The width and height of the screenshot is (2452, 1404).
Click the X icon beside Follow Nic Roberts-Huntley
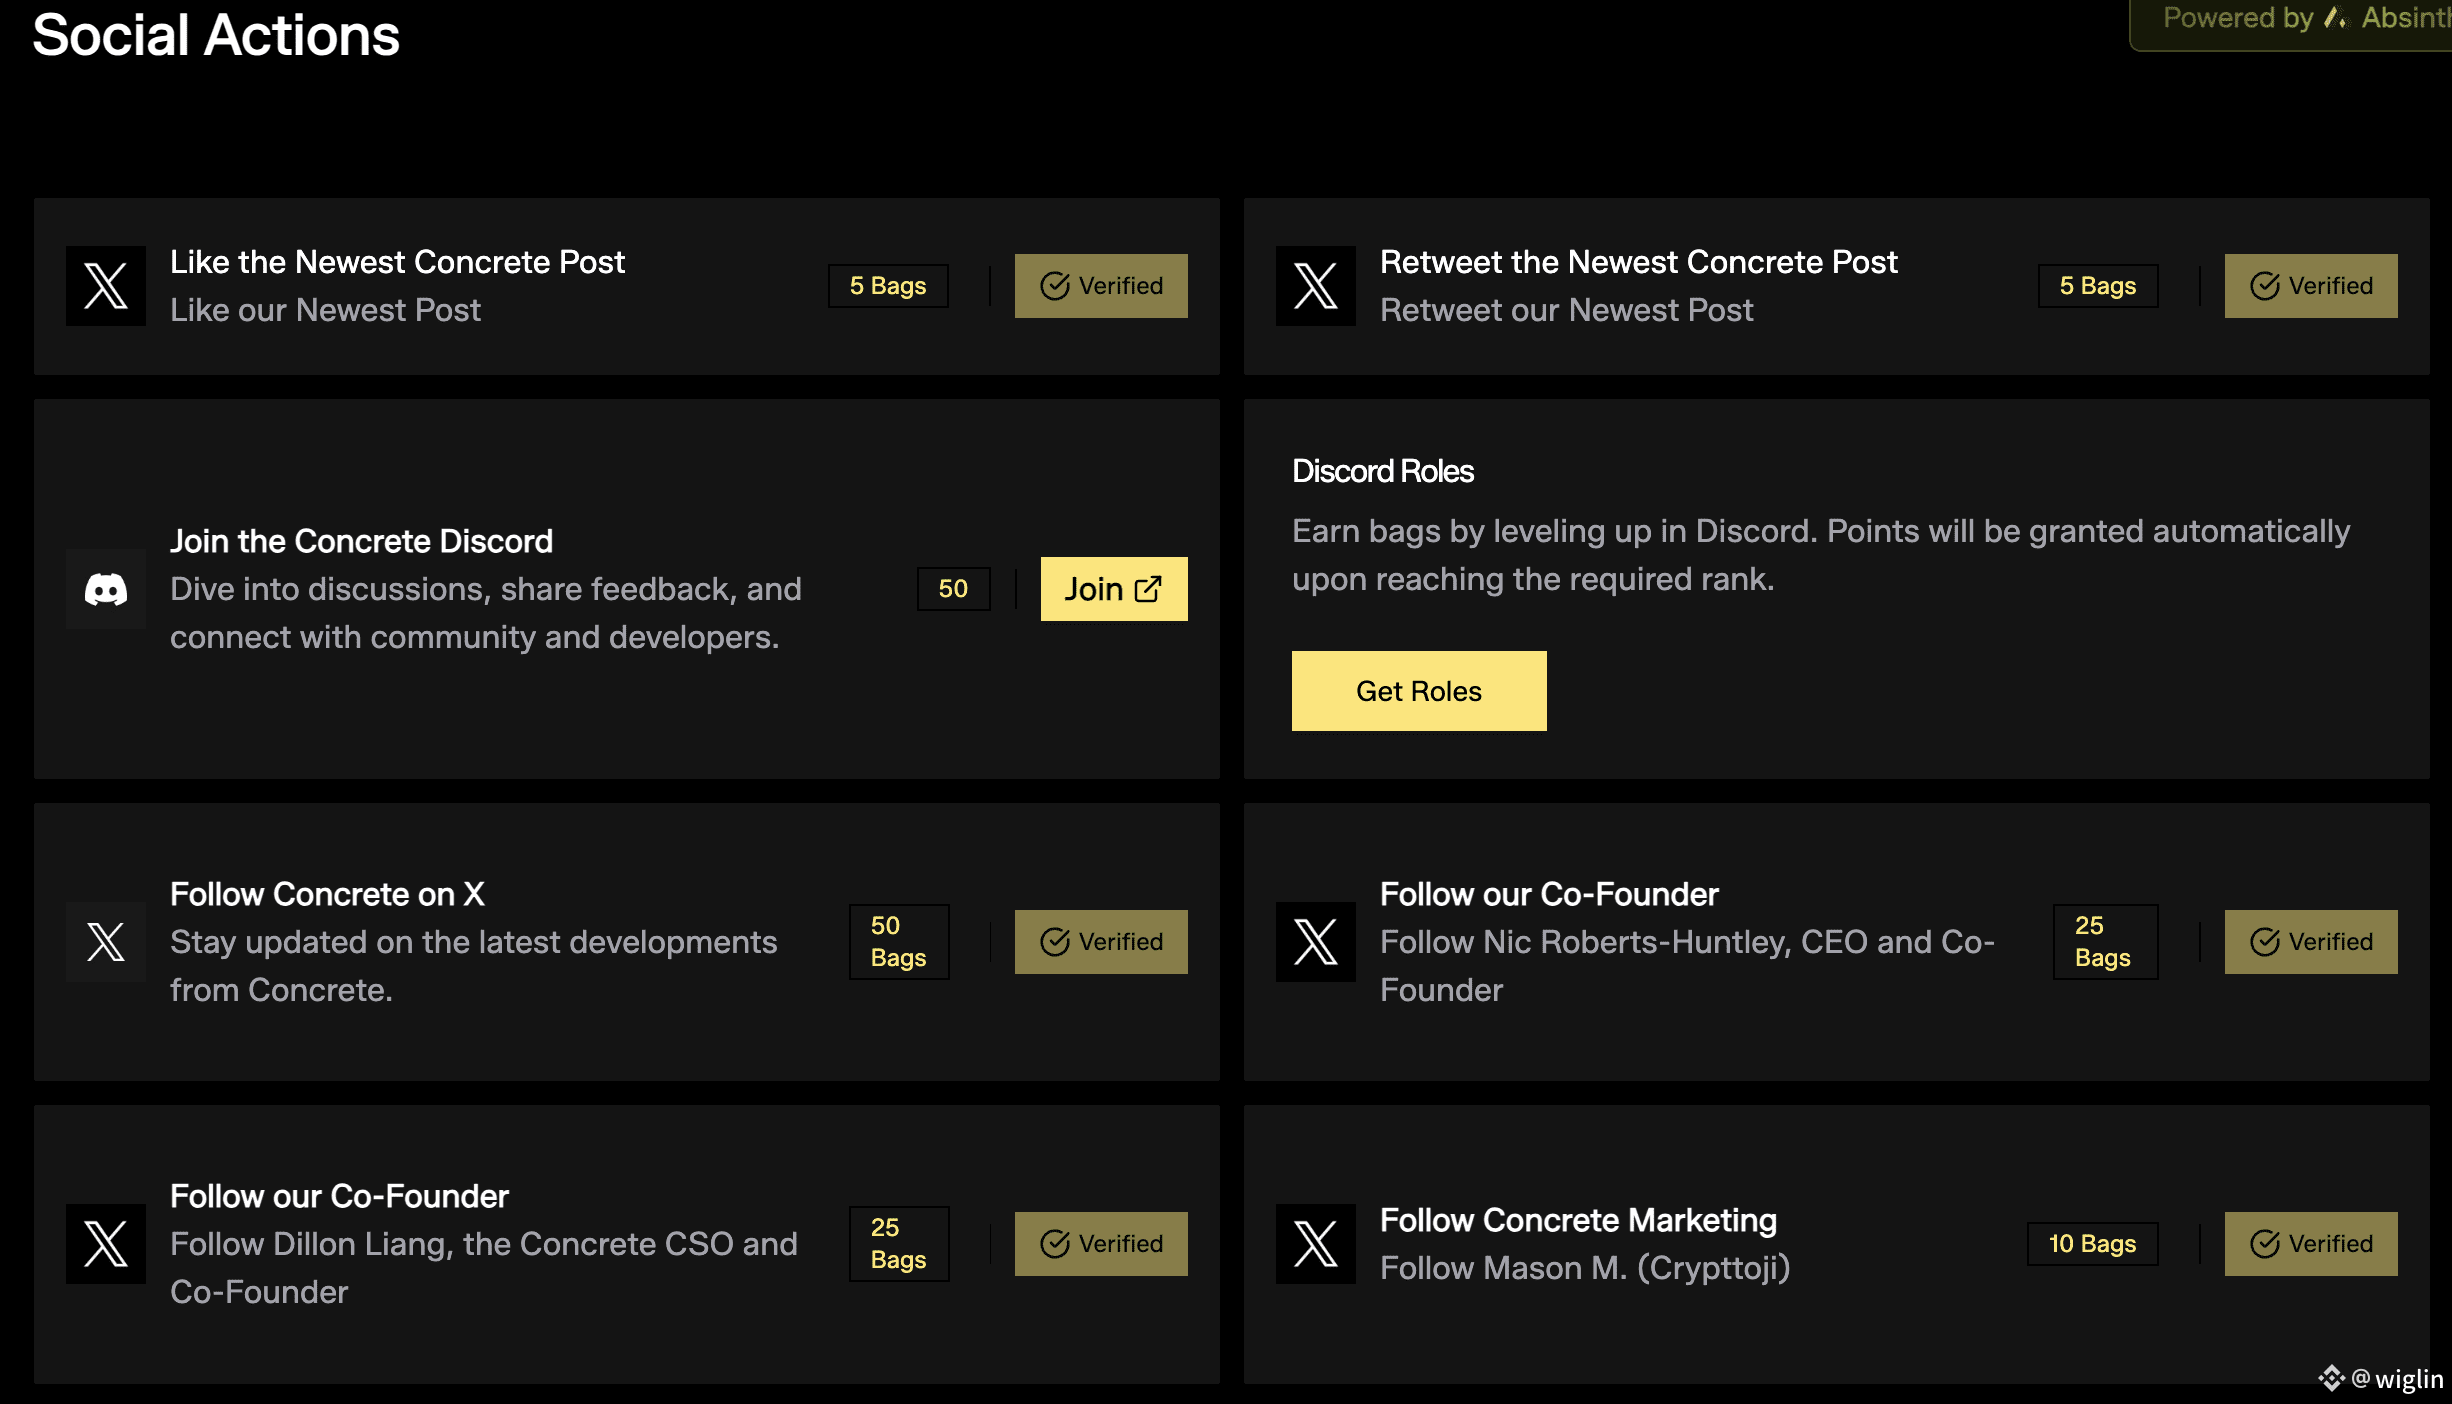tap(1316, 942)
